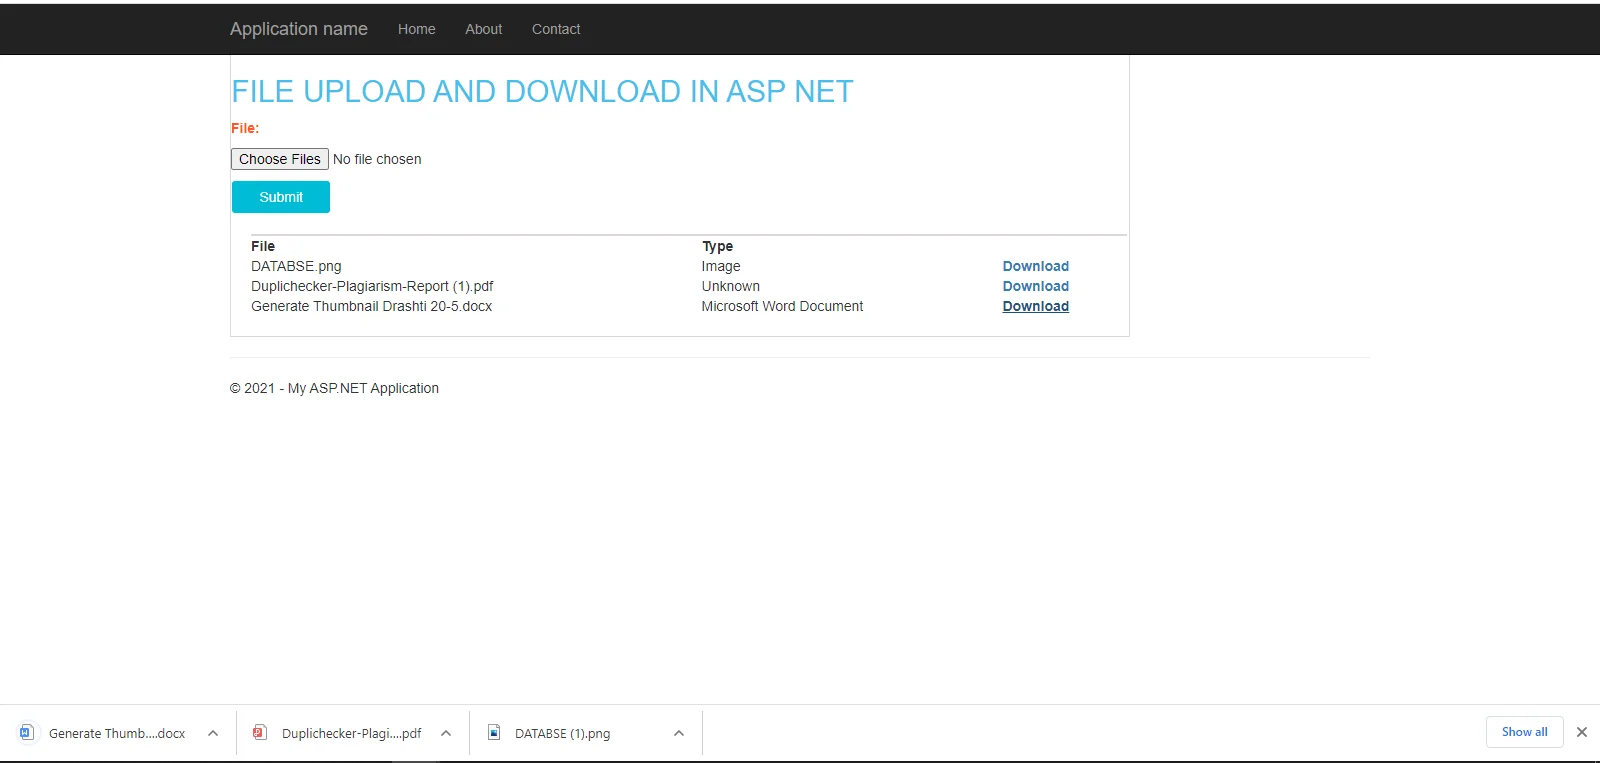Image resolution: width=1600 pixels, height=763 pixels.
Task: Click the 'Image' type cell
Action: click(x=721, y=266)
